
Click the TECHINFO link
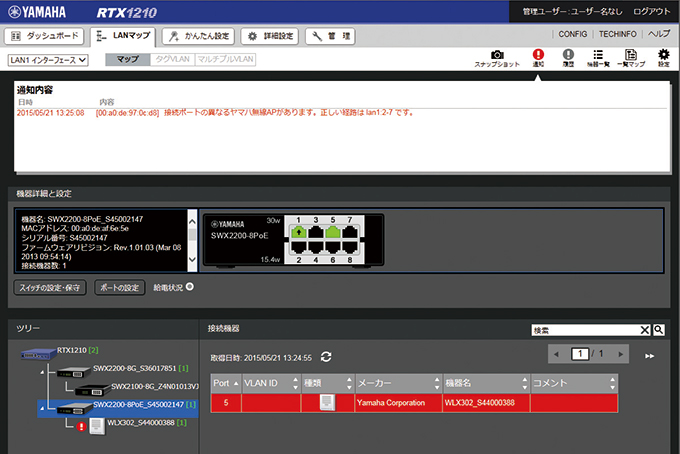618,34
